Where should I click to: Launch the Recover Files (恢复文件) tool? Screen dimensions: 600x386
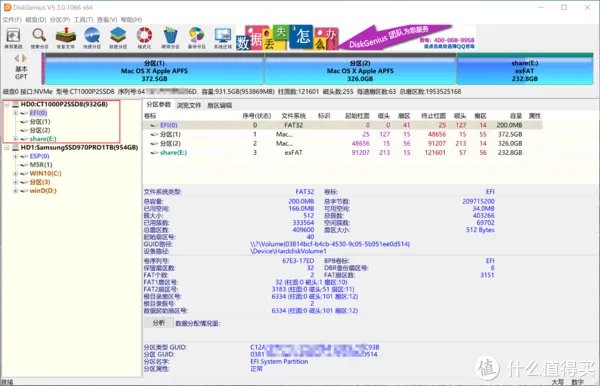coord(66,38)
